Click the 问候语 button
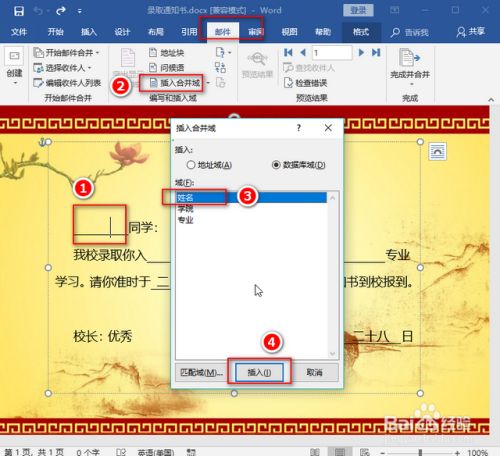500x456 pixels. point(166,68)
